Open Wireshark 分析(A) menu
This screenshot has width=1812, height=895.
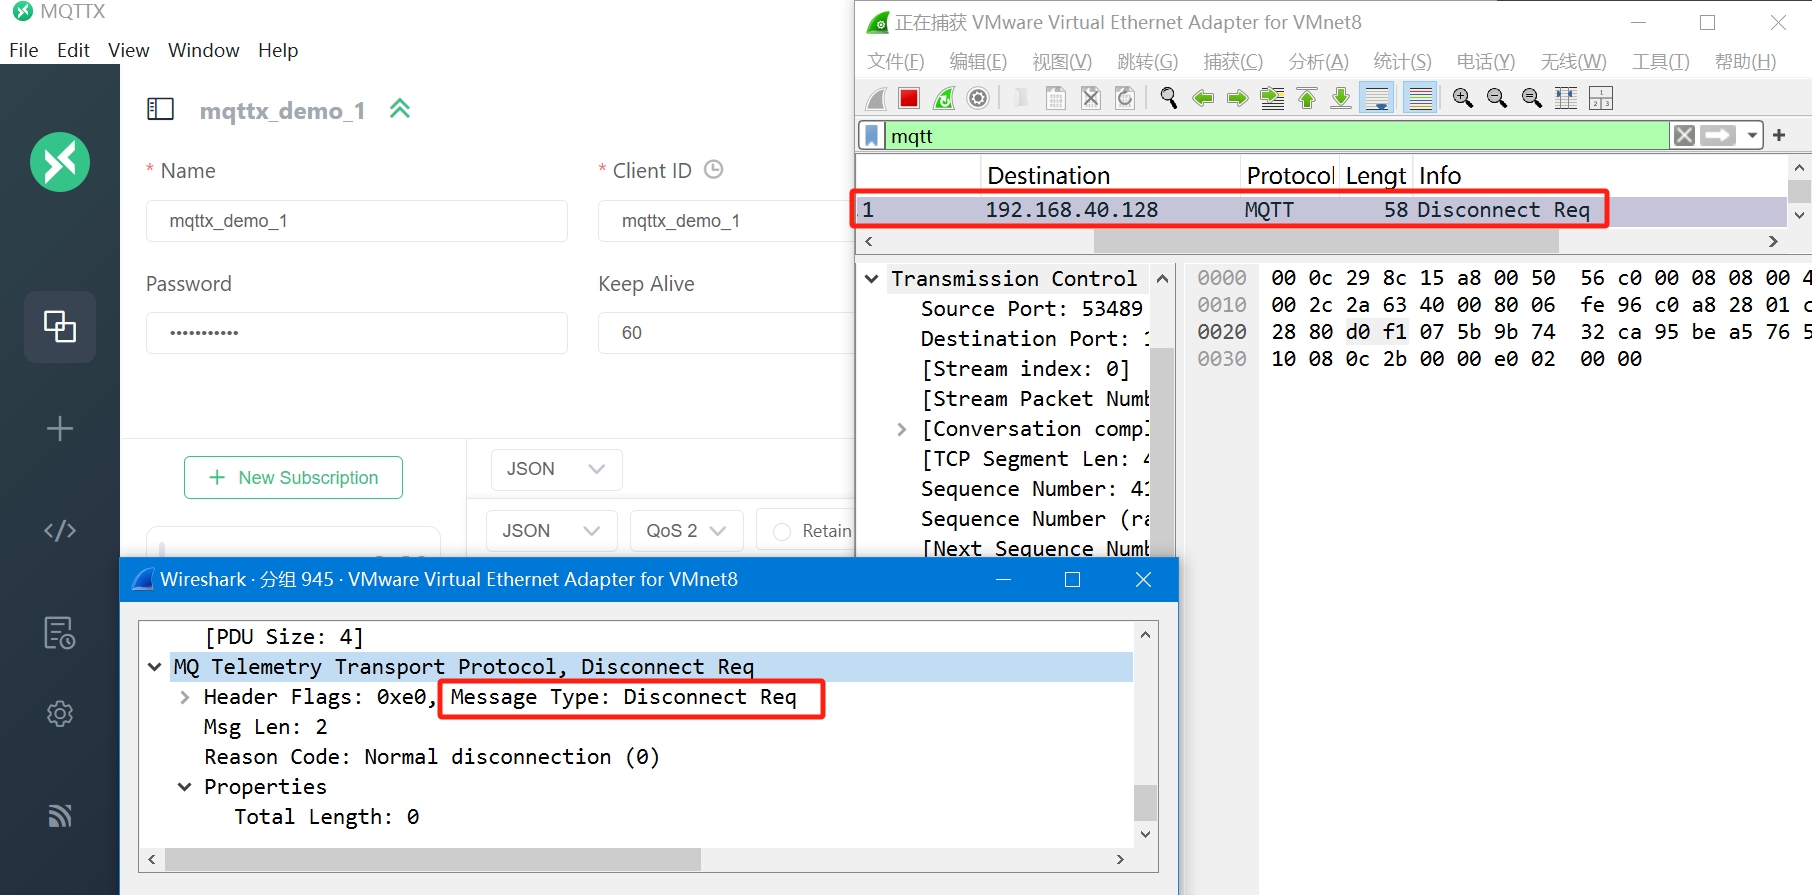(1319, 62)
